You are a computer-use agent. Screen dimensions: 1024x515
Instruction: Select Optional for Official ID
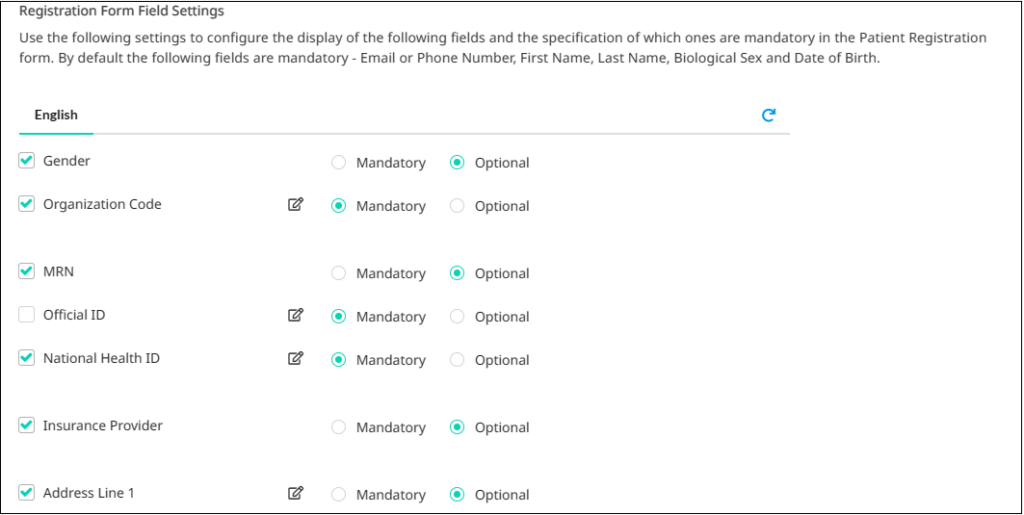457,317
